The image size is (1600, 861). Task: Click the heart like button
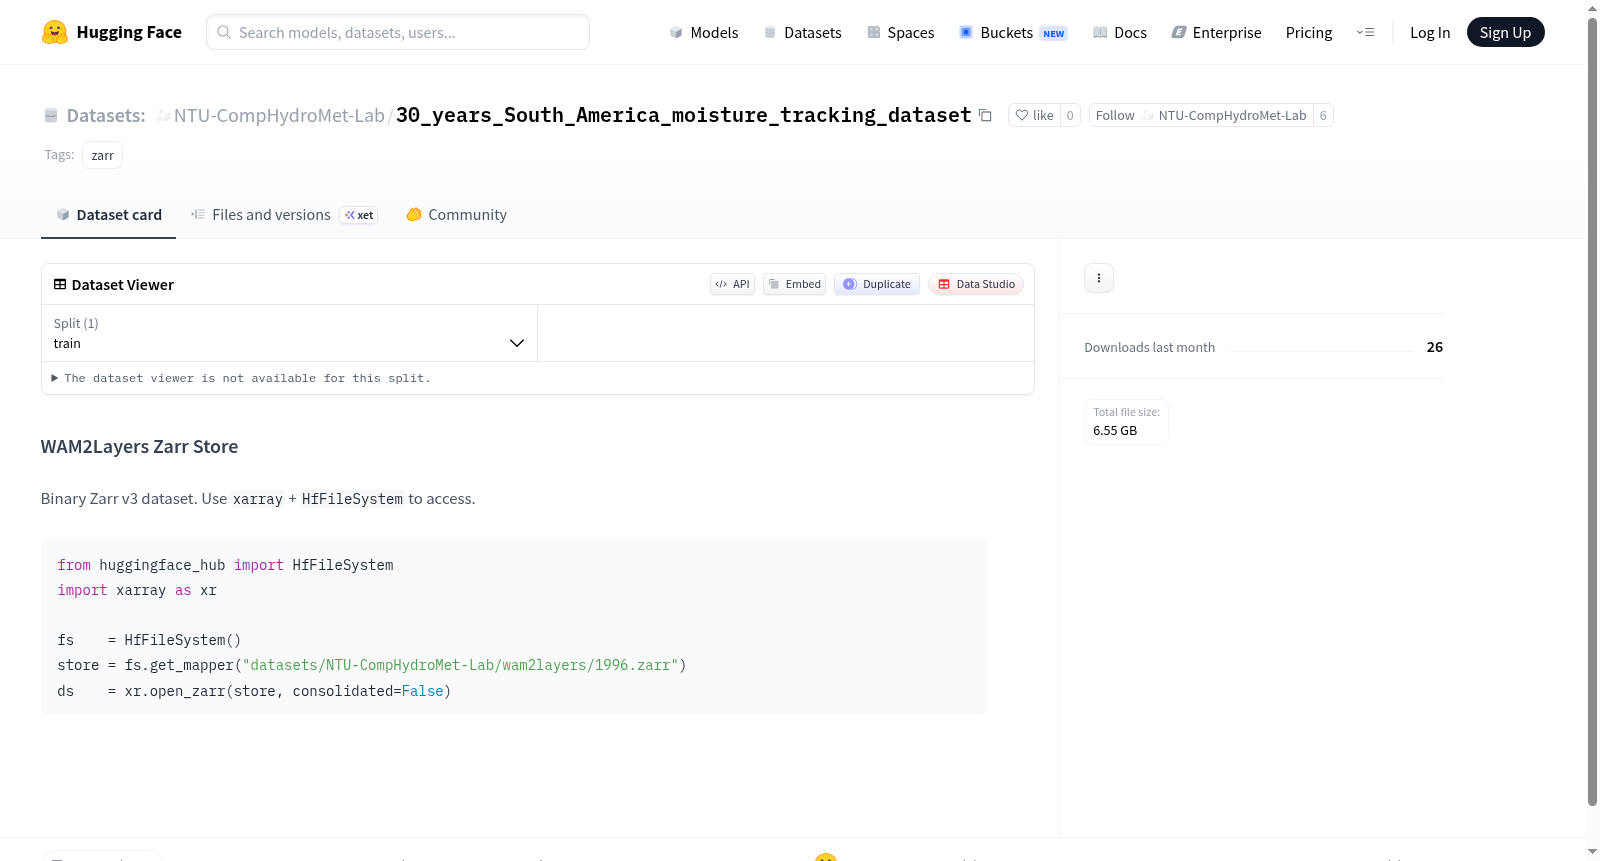(1034, 115)
